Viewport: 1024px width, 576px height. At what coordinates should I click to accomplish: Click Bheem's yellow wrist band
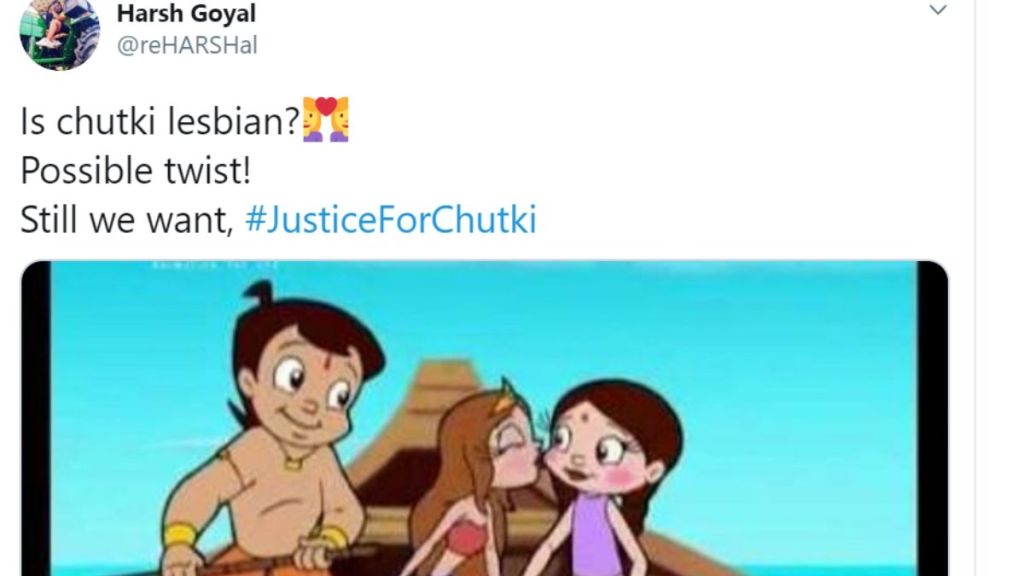180,536
